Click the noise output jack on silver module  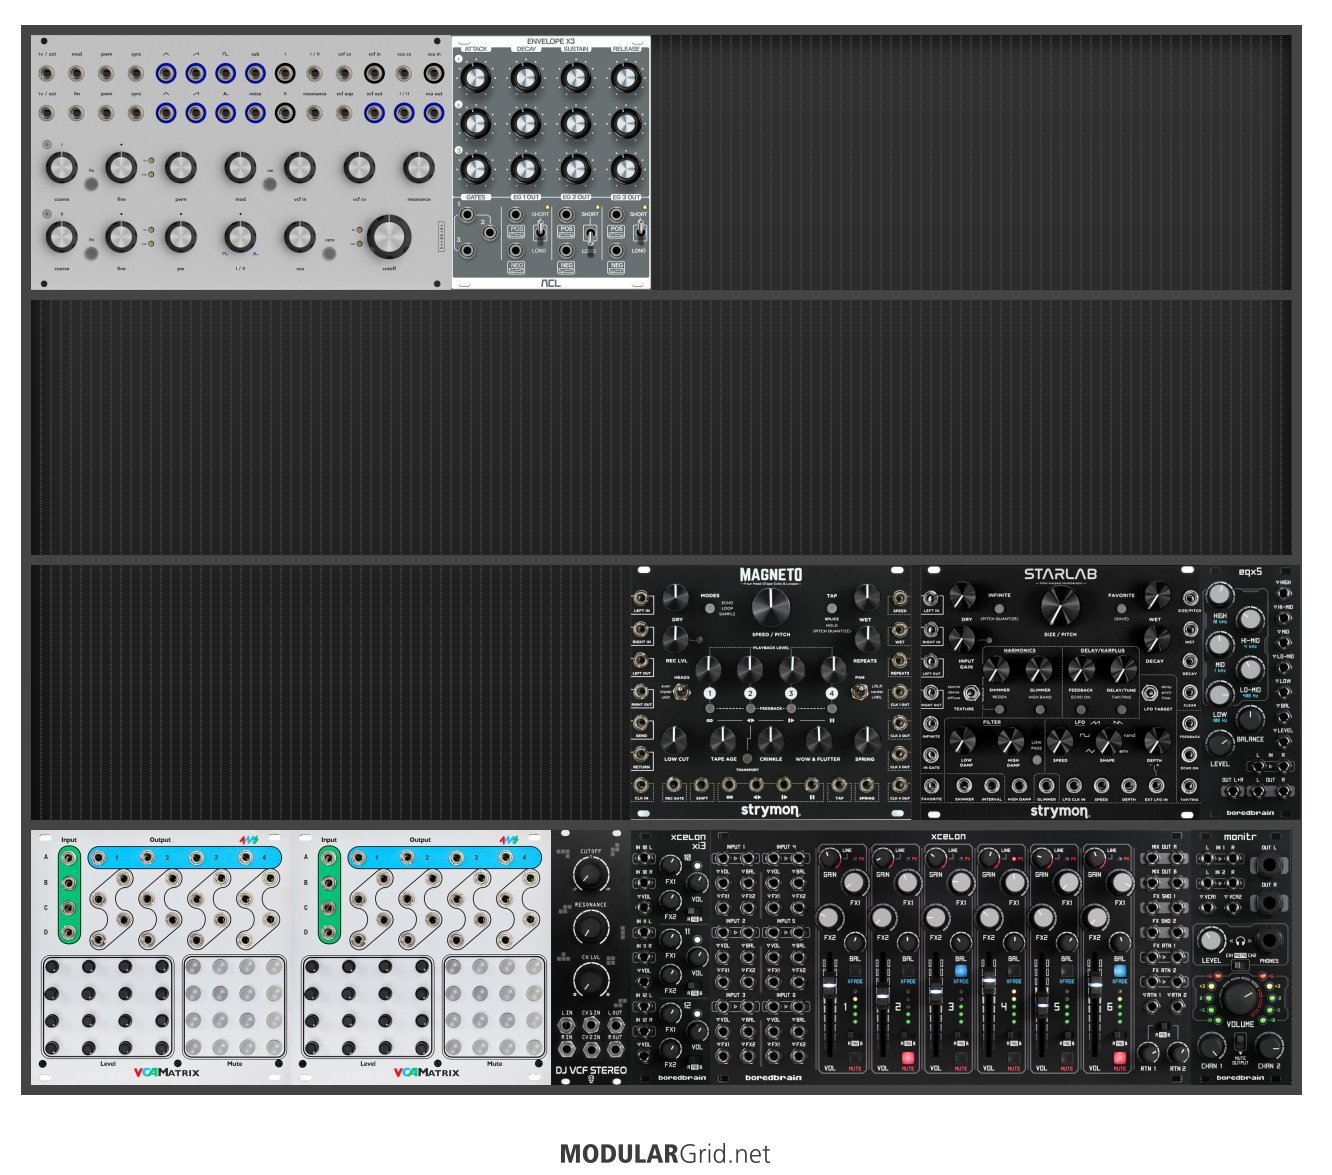point(255,112)
